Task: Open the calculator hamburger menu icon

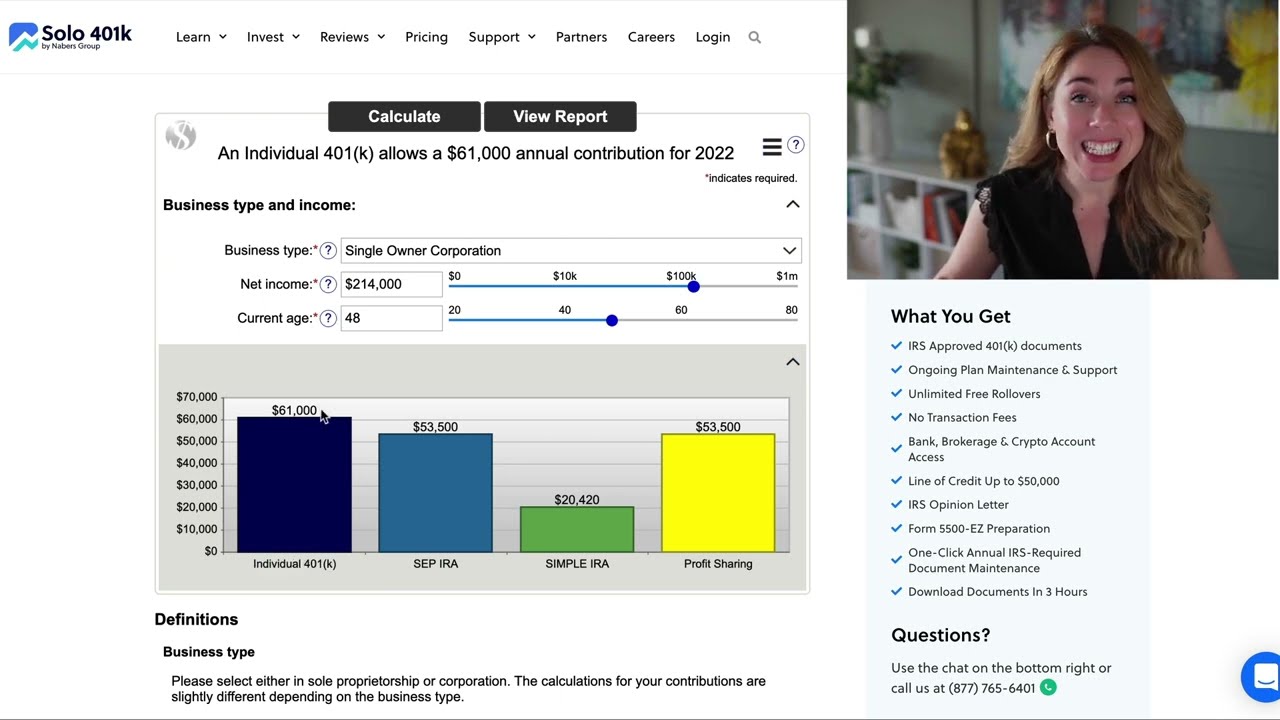Action: tap(772, 147)
